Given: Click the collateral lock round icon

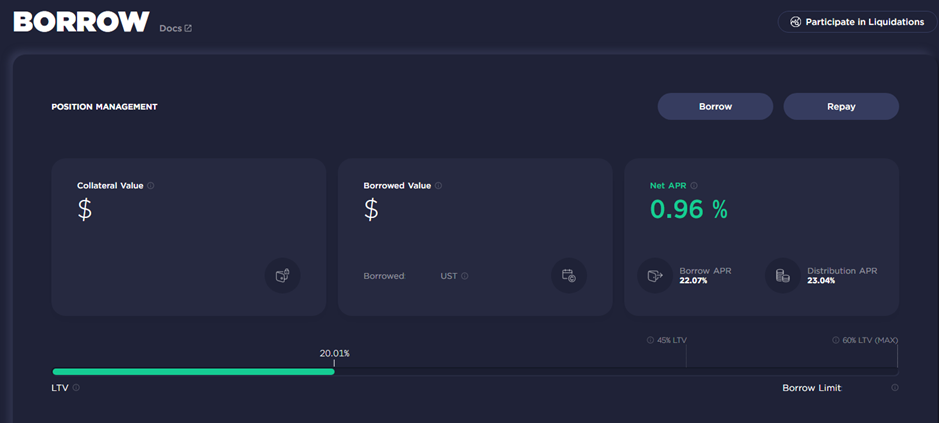Looking at the screenshot, I should tap(283, 276).
